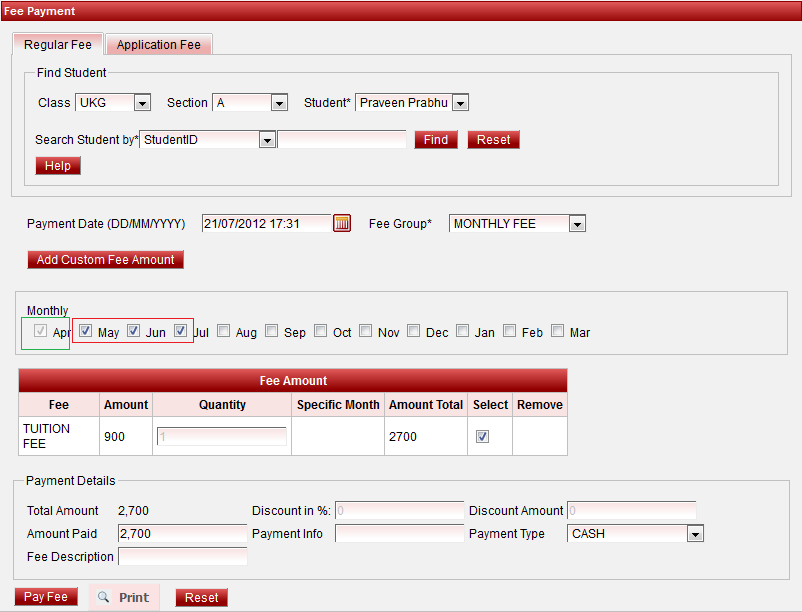Tick the Aug month checkbox
The width and height of the screenshot is (802, 612).
coord(224,331)
